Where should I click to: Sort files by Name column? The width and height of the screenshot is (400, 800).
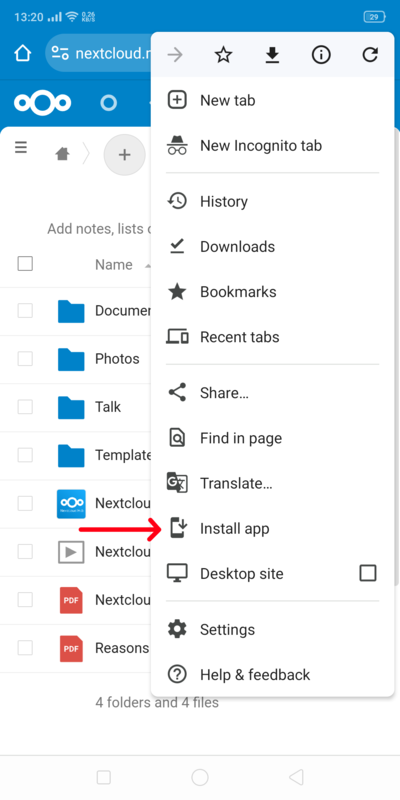[114, 265]
